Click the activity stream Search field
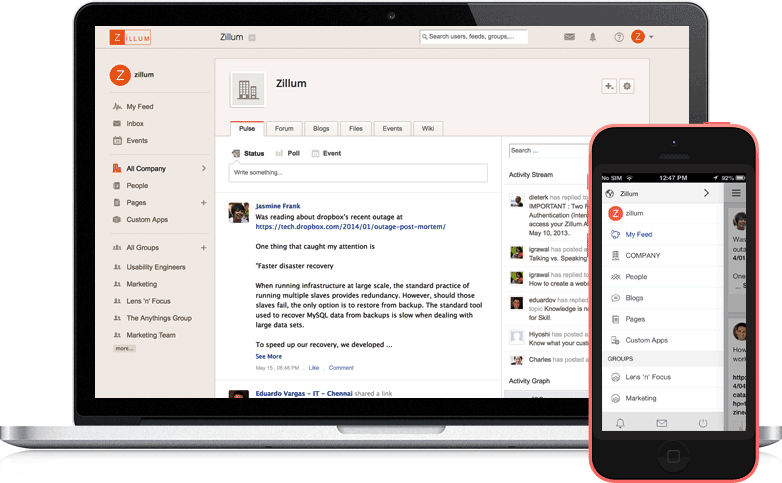 click(x=549, y=151)
